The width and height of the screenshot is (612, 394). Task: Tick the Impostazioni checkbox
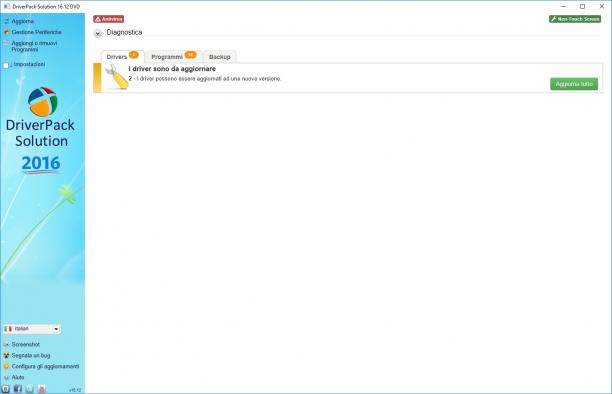tap(6, 65)
